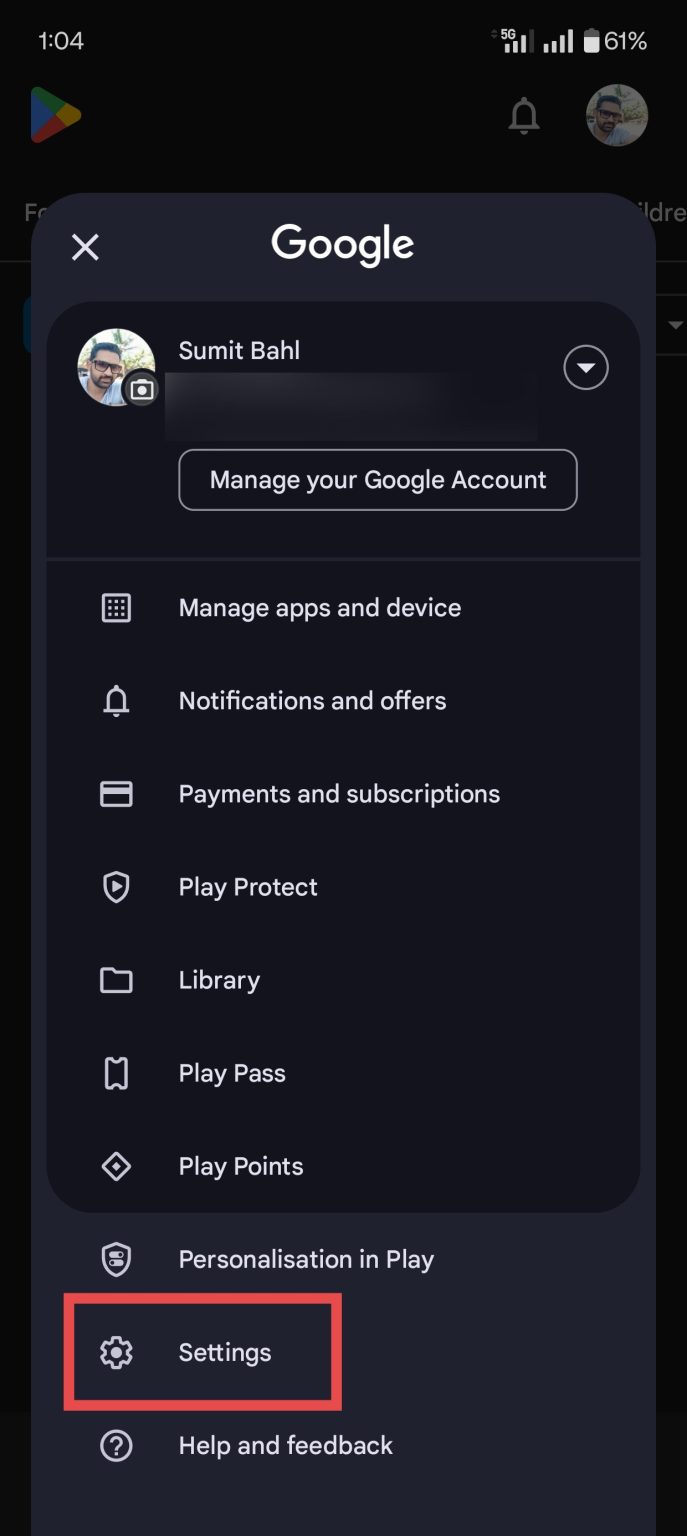Tap the camera badge on profile photo
Viewport: 687px width, 1536px height.
click(141, 389)
